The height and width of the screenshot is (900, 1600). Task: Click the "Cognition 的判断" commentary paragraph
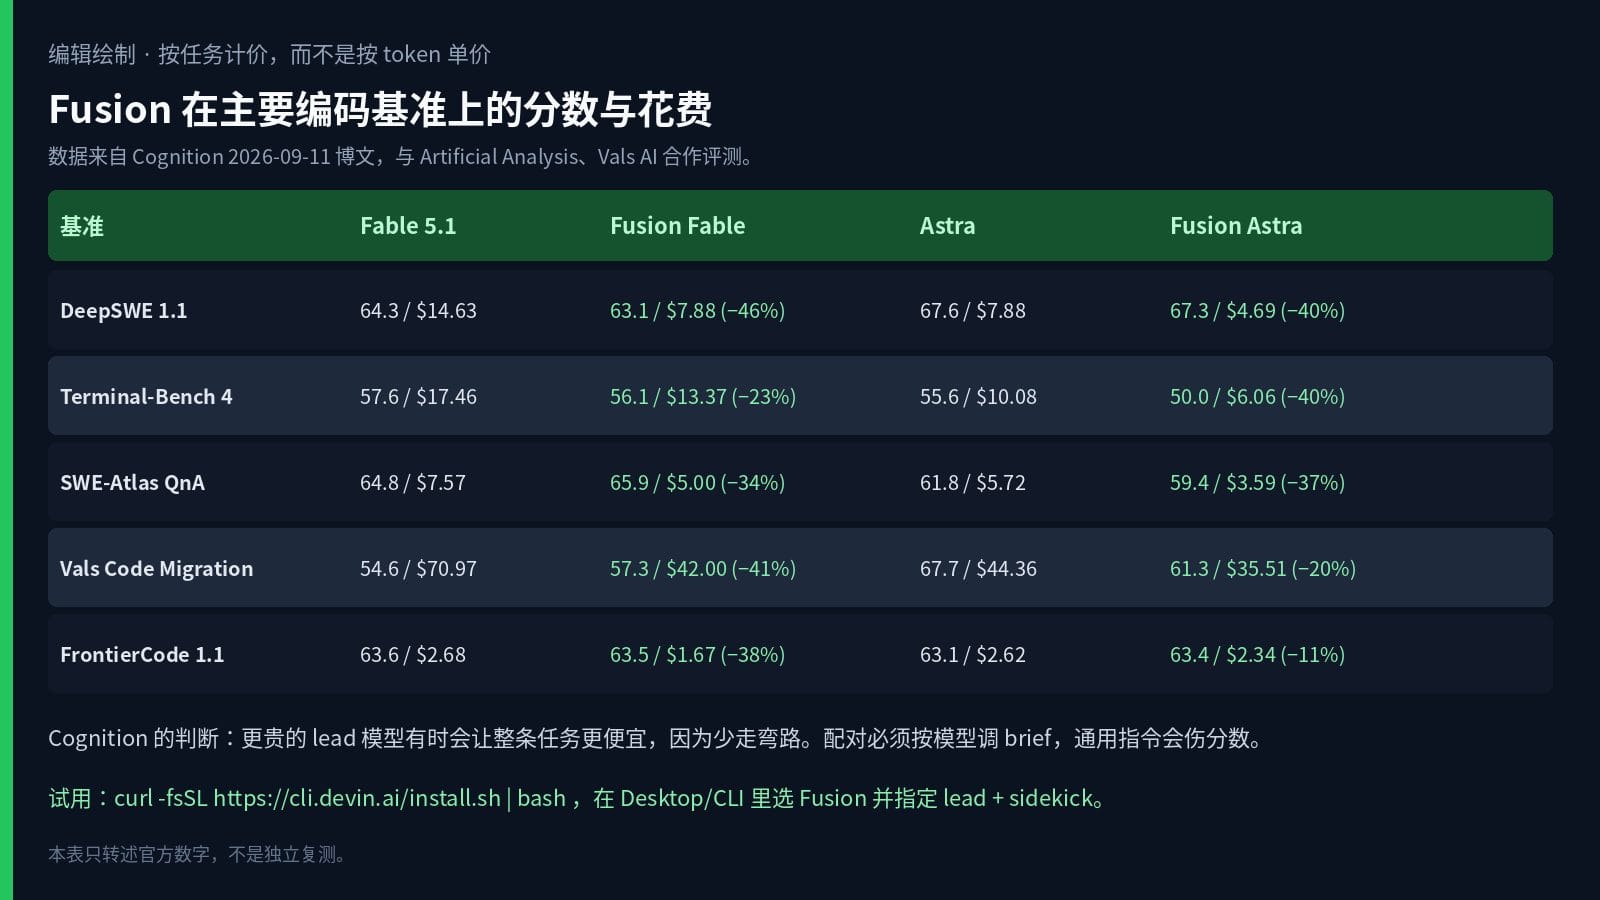[x=658, y=738]
